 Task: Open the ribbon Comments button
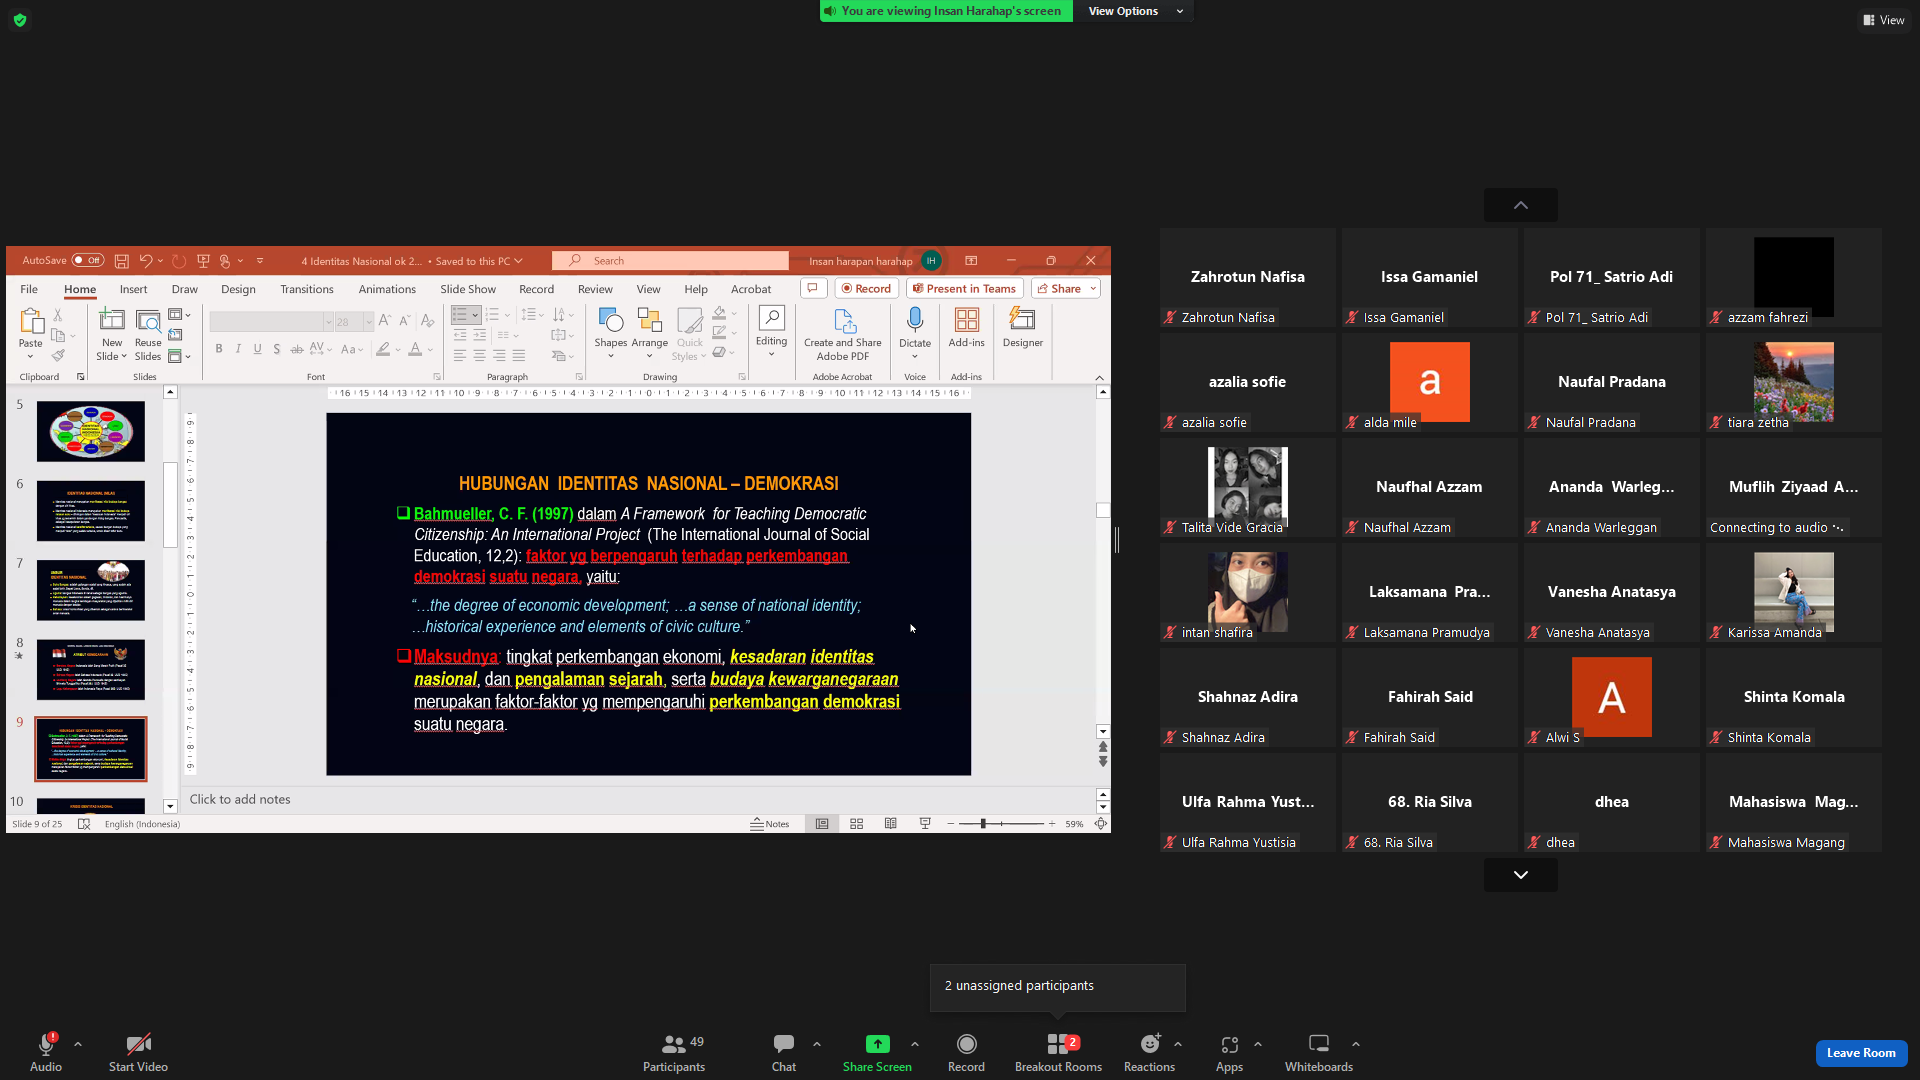(813, 289)
